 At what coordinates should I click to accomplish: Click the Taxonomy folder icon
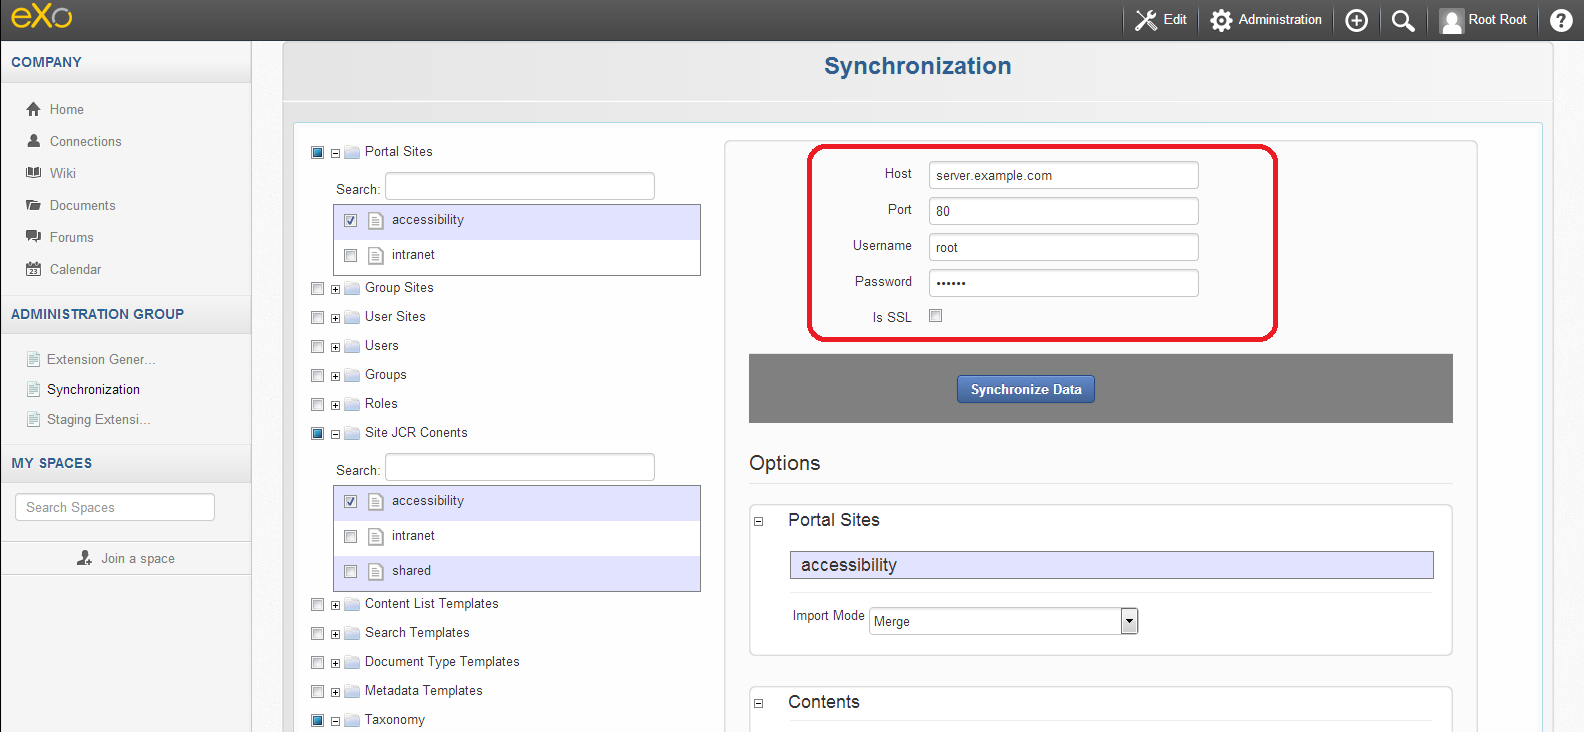[352, 720]
